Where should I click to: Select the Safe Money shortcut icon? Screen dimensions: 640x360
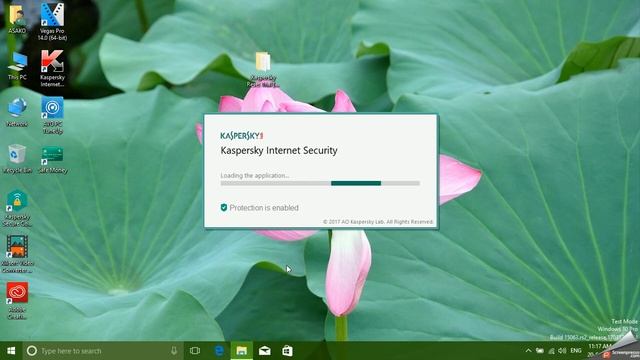point(53,160)
